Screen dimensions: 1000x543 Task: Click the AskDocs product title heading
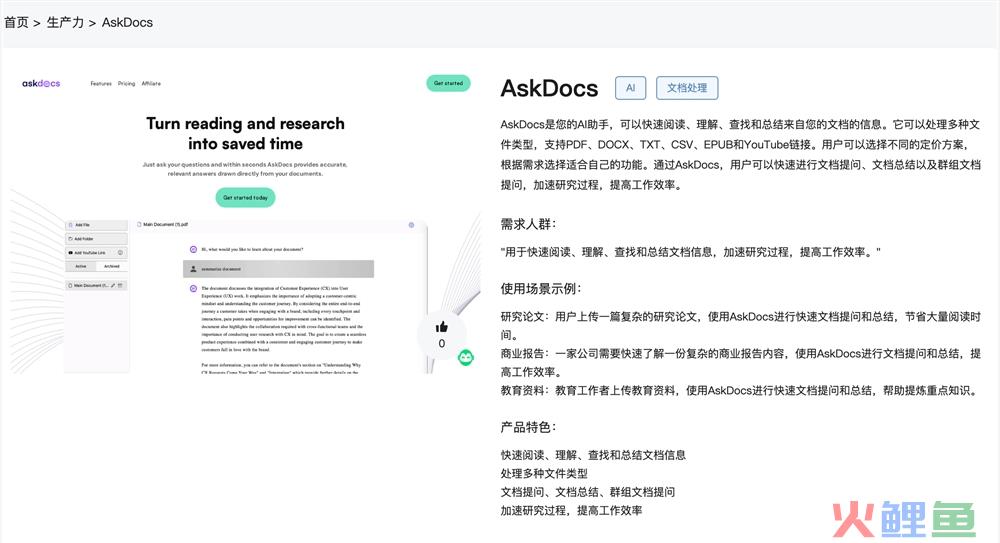[549, 88]
